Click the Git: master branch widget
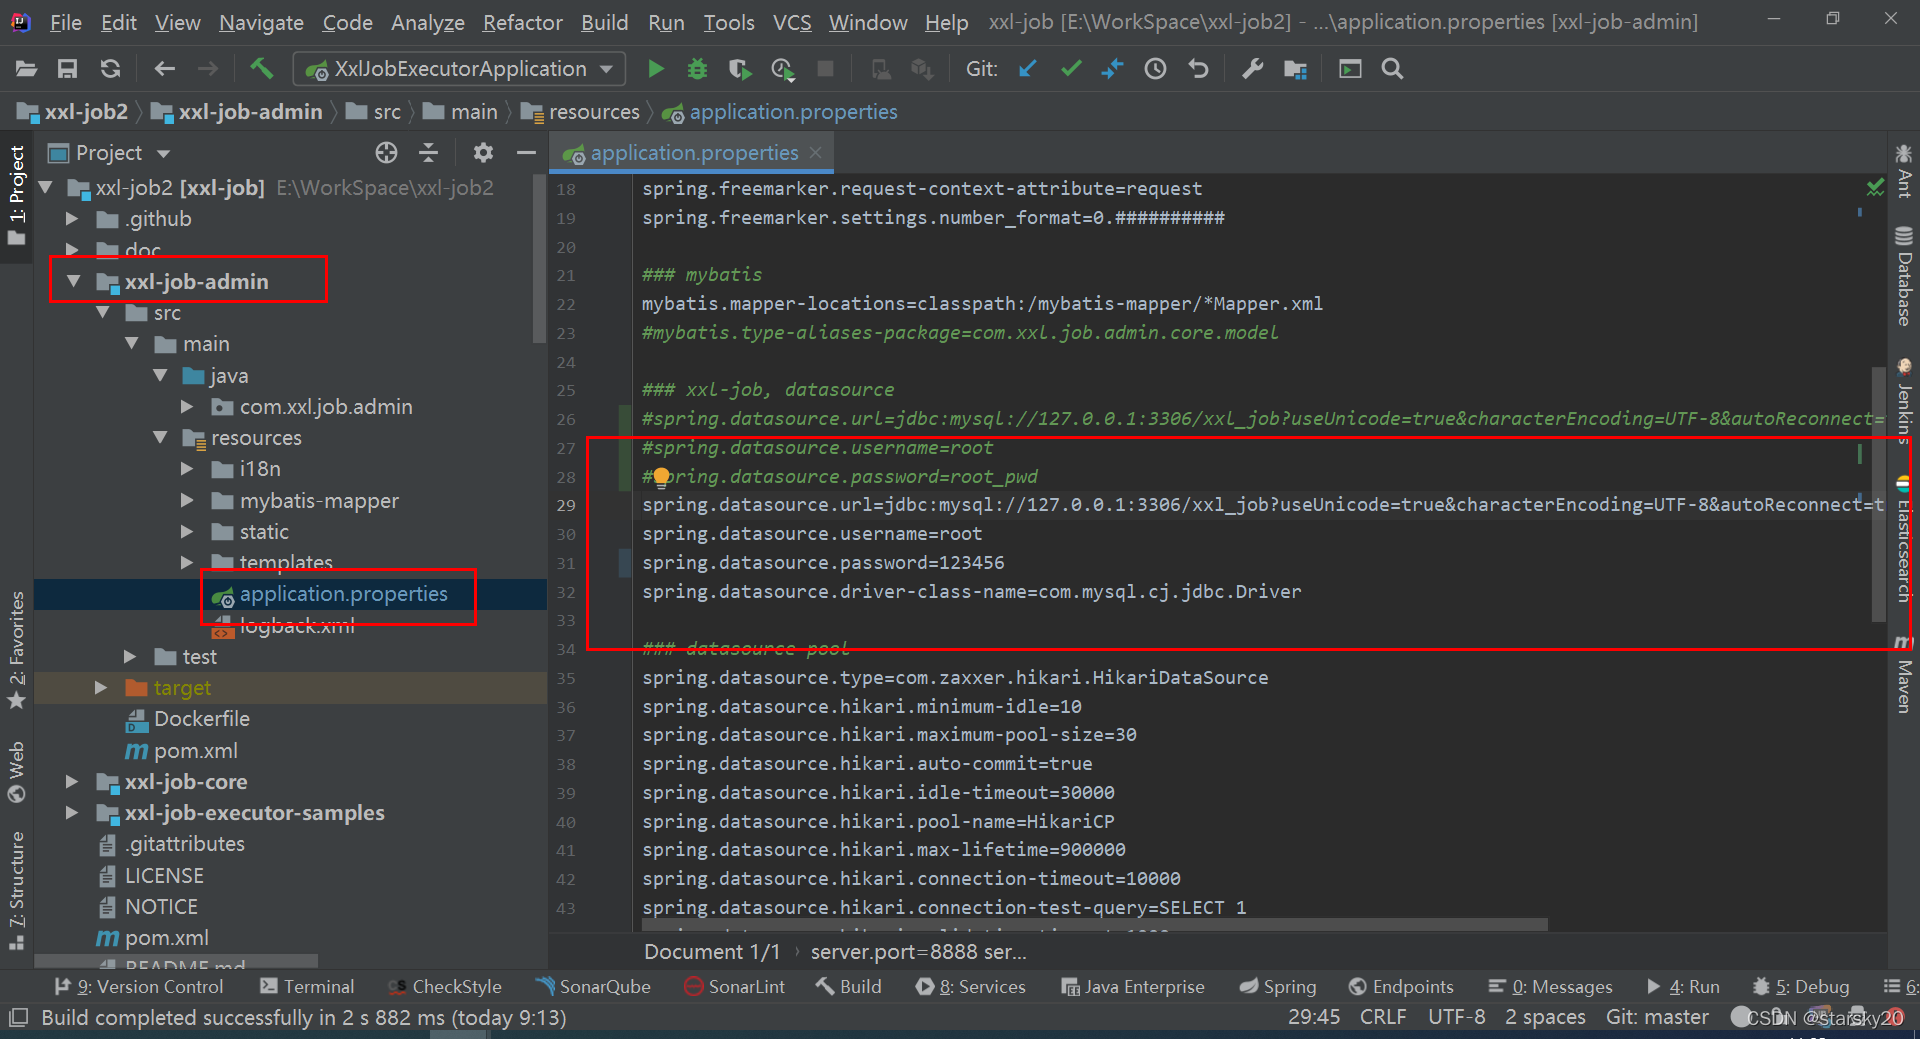This screenshot has height=1039, width=1920. 1657,1017
